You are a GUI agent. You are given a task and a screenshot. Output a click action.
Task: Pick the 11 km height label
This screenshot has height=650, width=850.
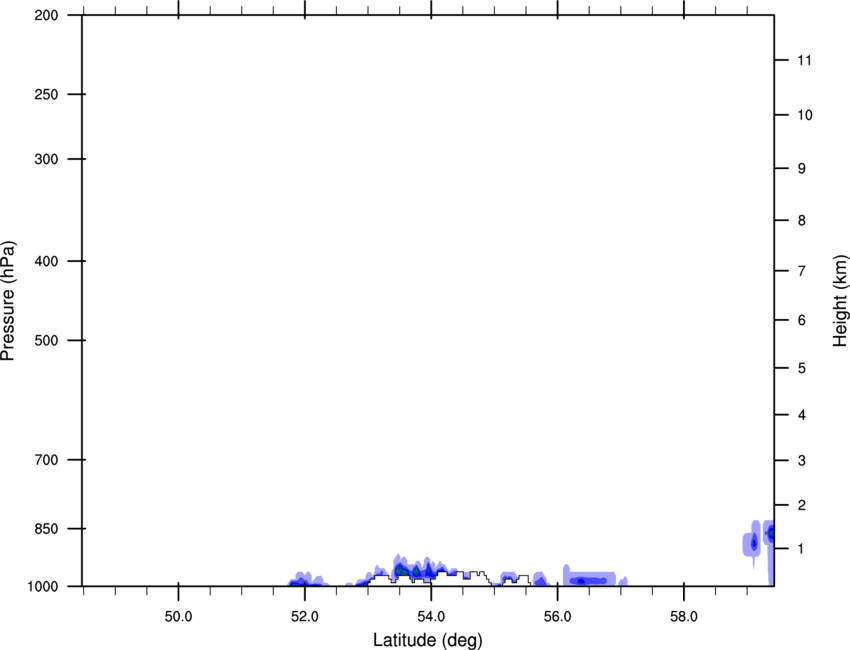804,60
